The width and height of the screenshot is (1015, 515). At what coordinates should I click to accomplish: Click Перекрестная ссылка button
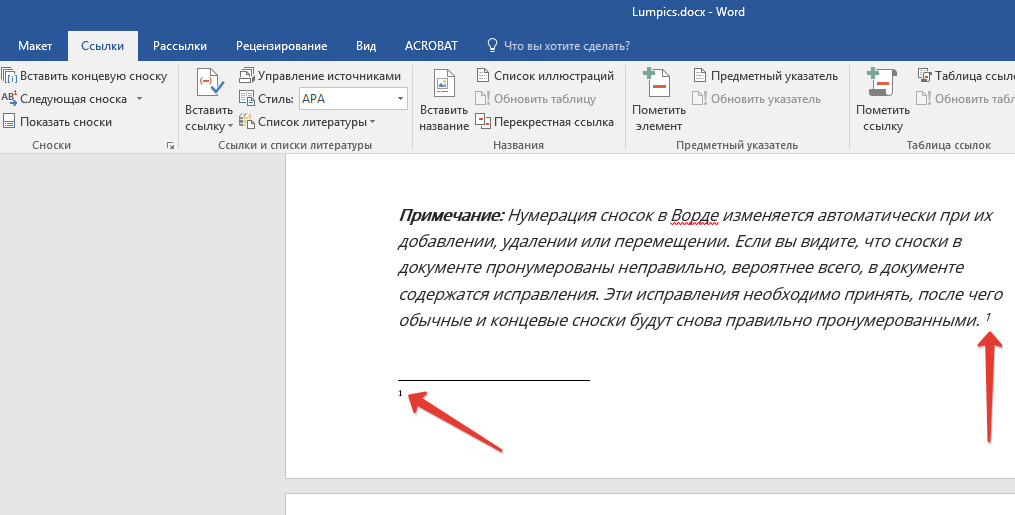pyautogui.click(x=553, y=122)
